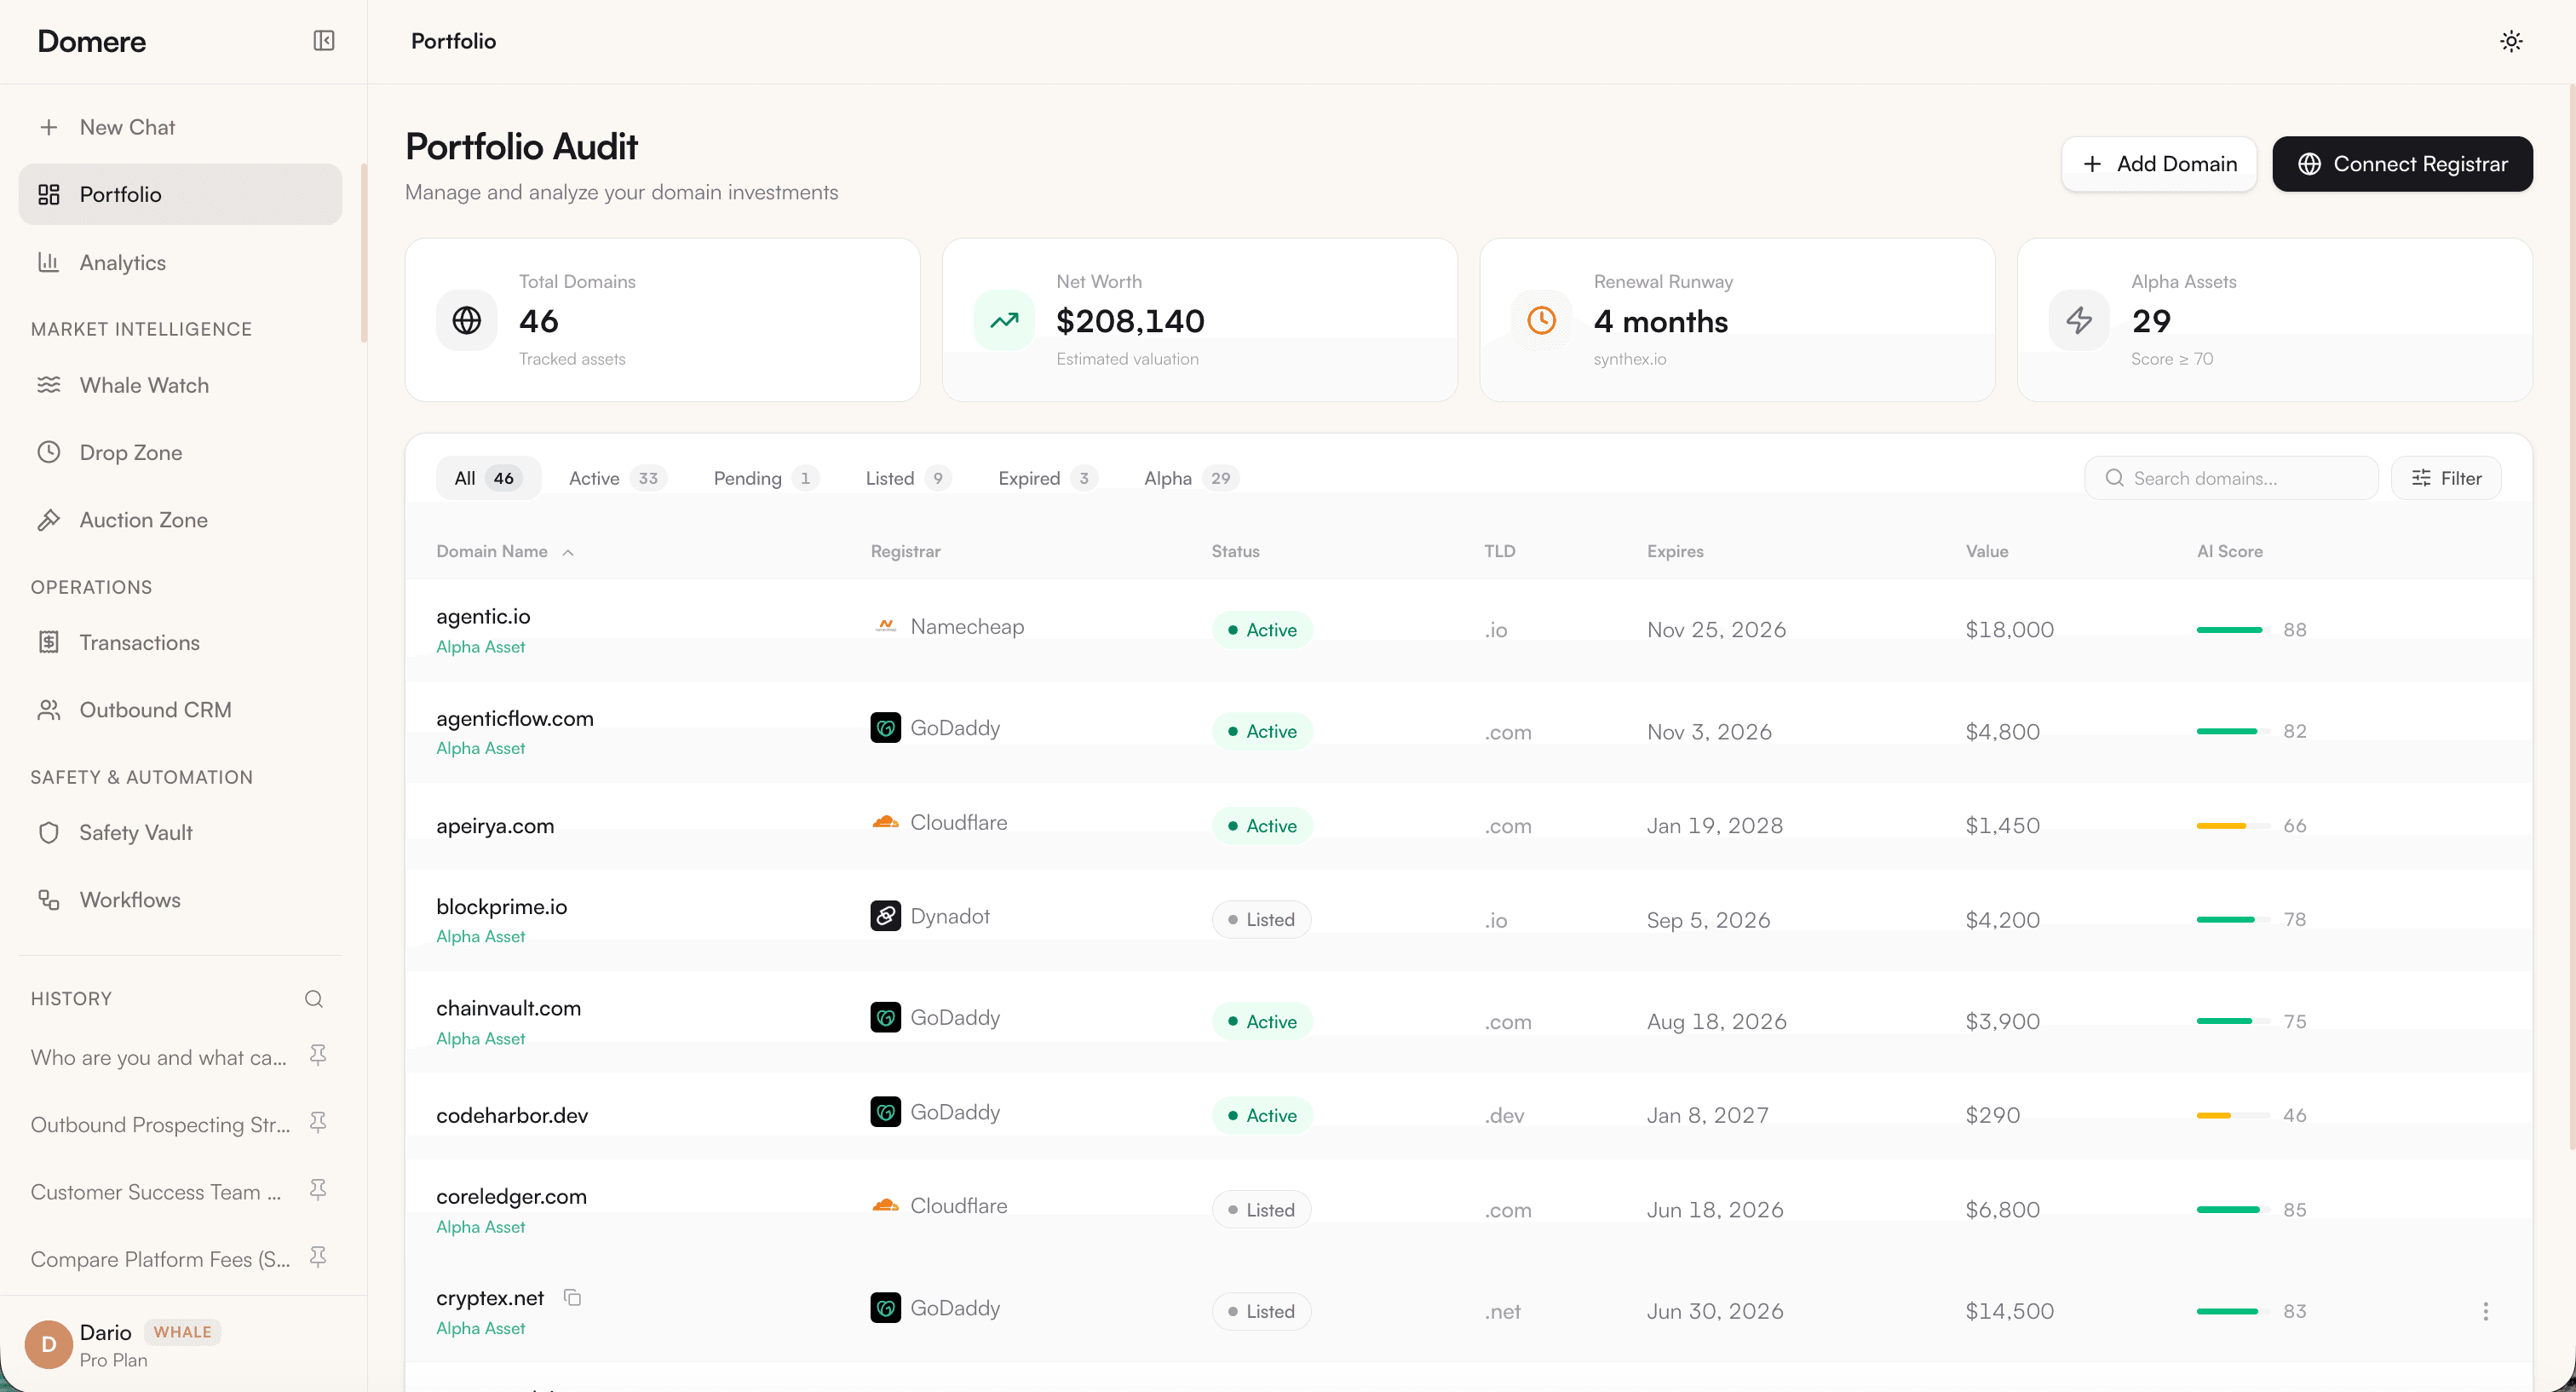2576x1392 pixels.
Task: Open the Safety Vault
Action: (x=135, y=832)
